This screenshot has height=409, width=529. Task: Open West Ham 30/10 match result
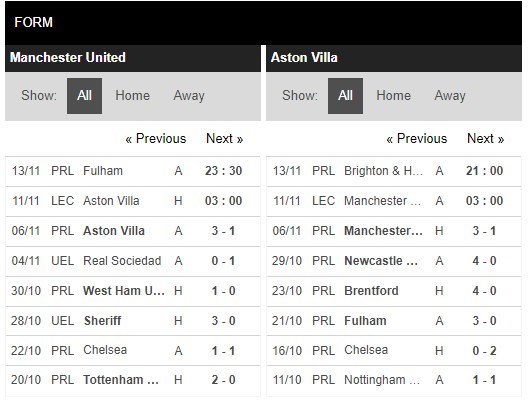(x=133, y=291)
